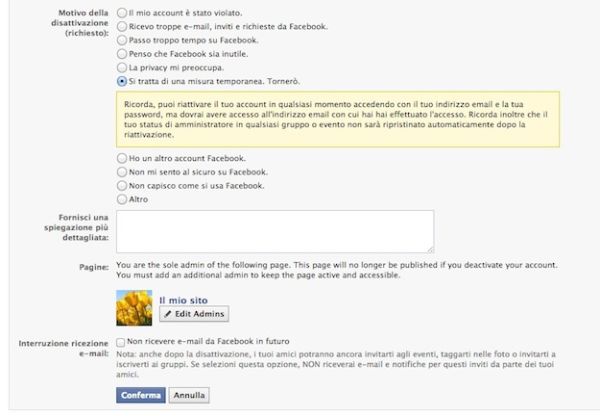Choose 'Ho un altro account Facebook'

[x=122, y=159]
